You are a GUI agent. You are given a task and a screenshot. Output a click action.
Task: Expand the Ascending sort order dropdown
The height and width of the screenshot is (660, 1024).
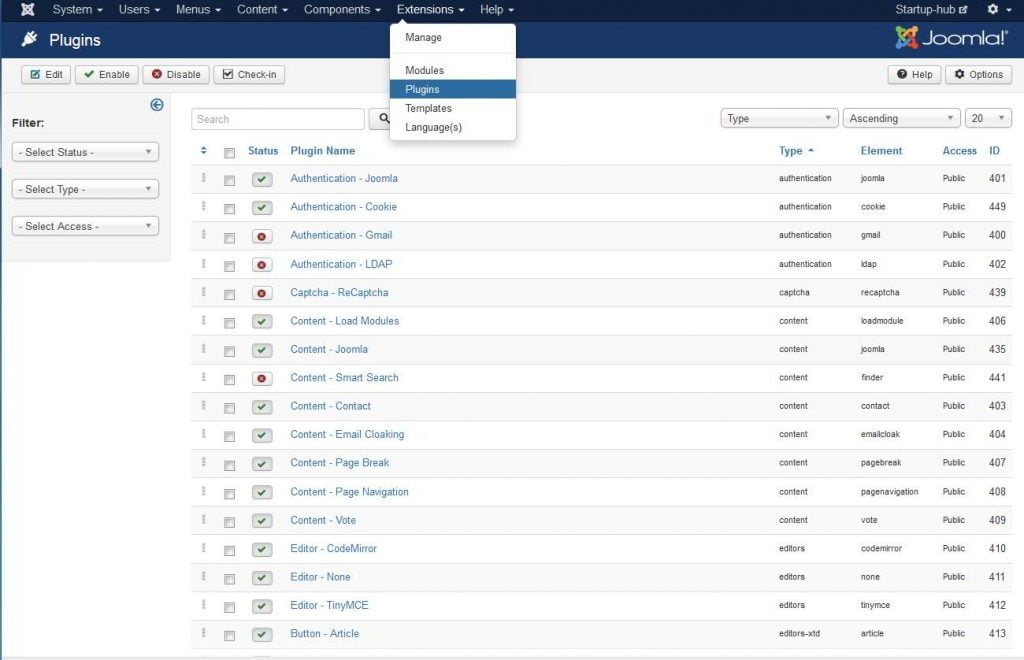point(901,118)
